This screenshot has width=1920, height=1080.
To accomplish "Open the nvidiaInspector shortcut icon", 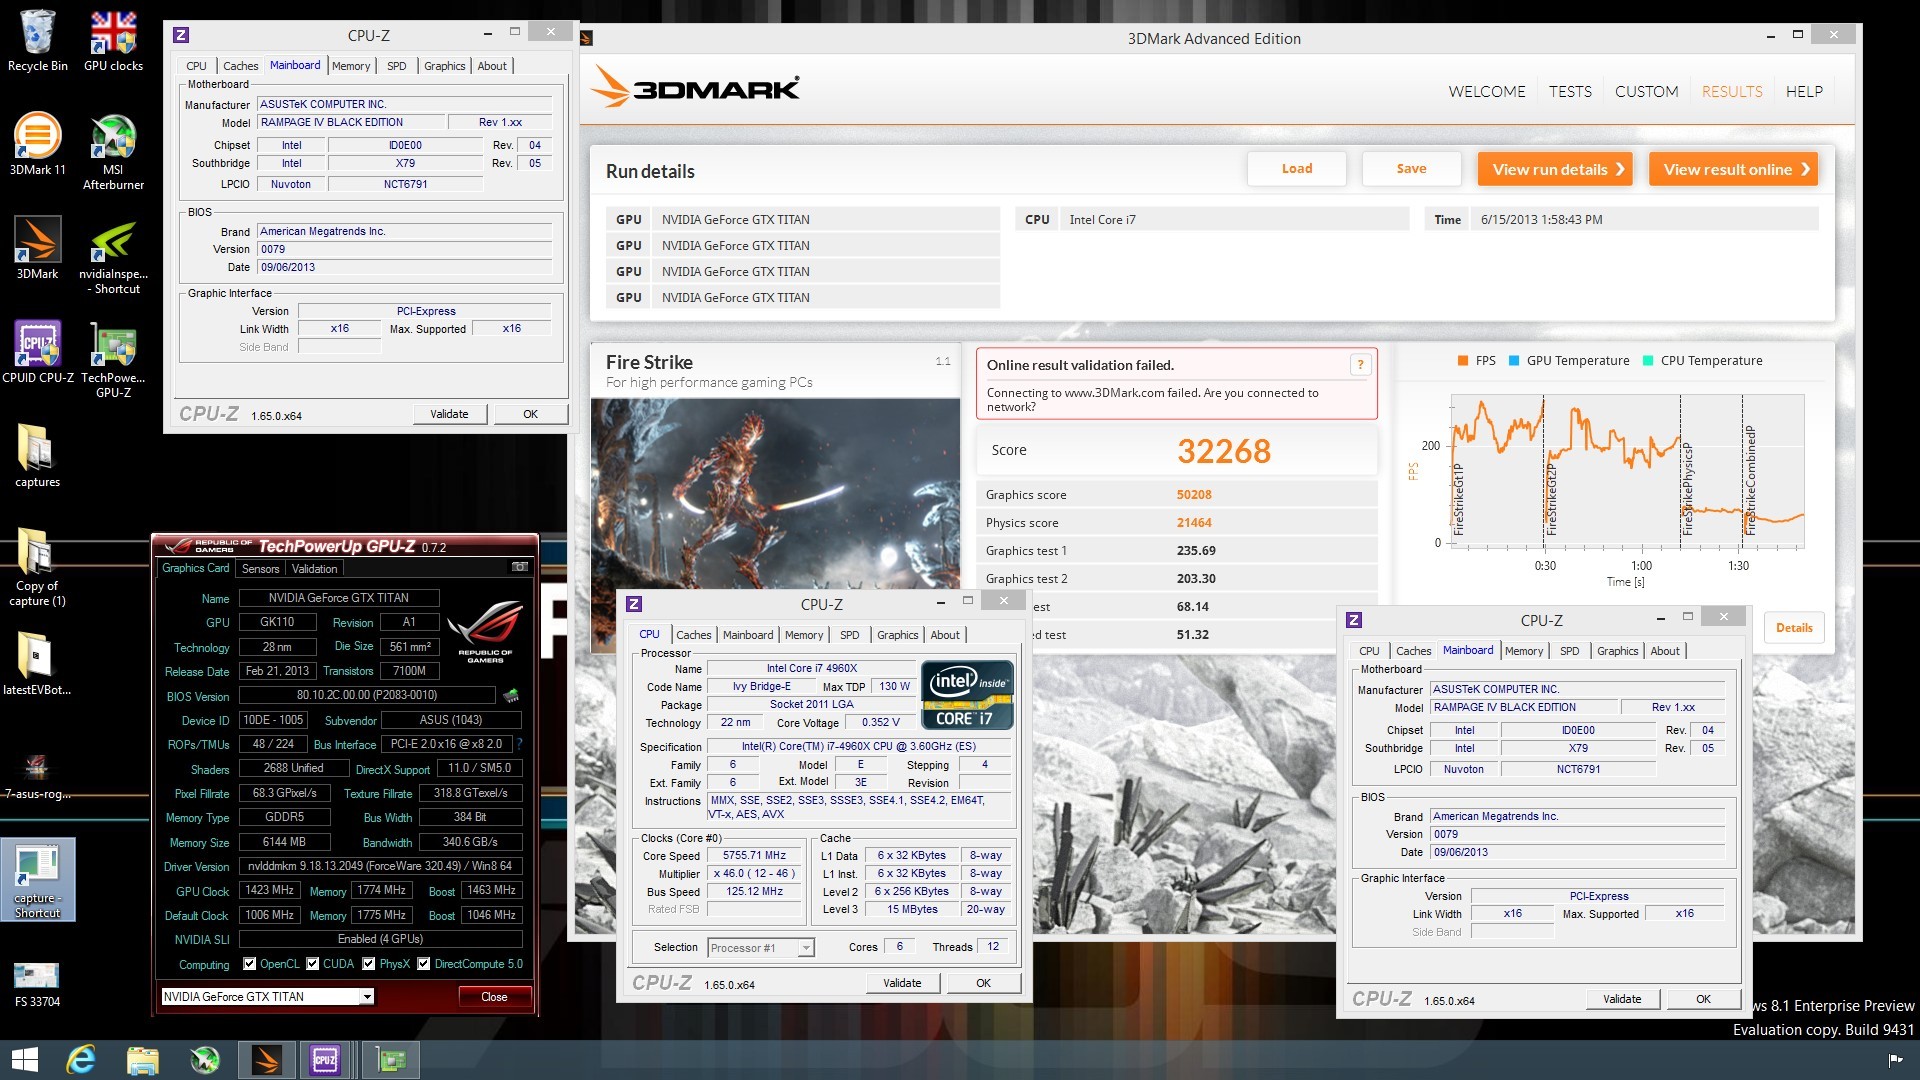I will (113, 257).
